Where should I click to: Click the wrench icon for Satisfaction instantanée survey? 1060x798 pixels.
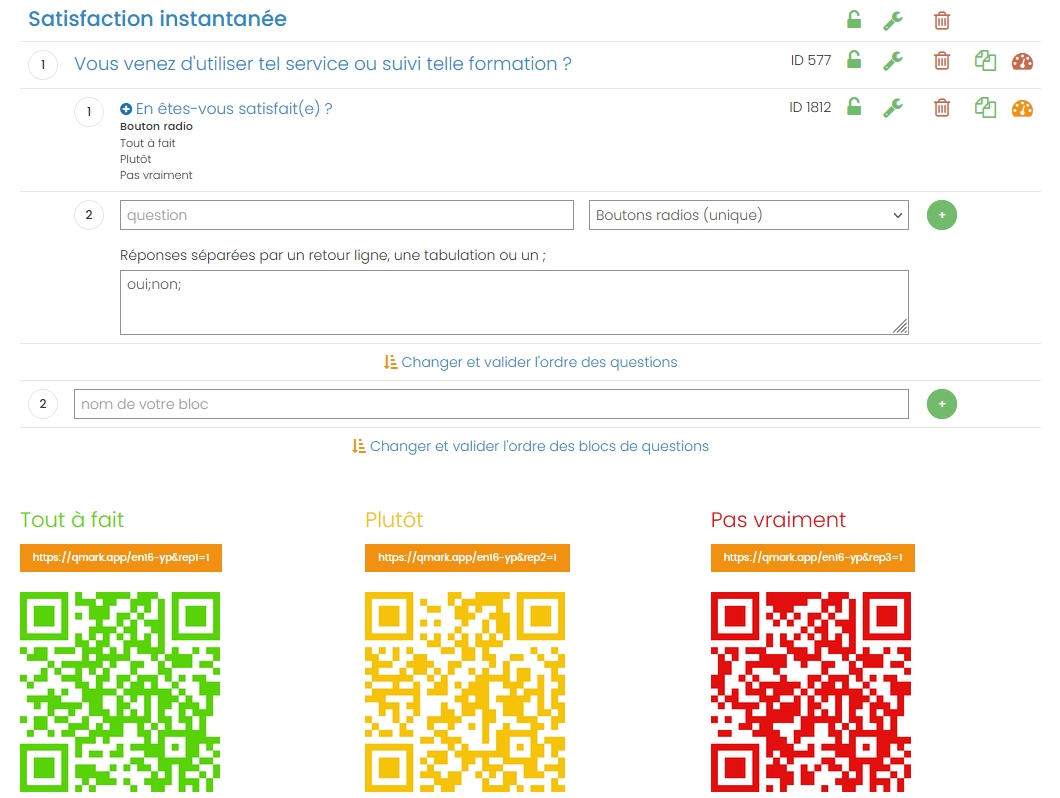(893, 20)
